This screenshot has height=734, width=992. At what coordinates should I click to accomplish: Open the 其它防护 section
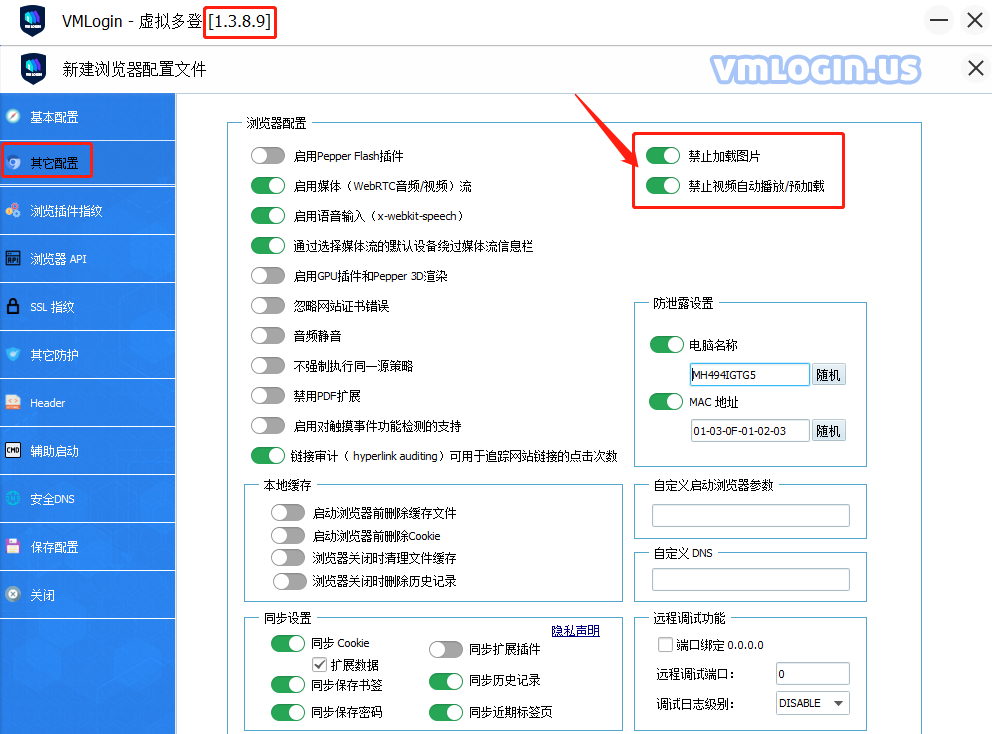pyautogui.click(x=87, y=355)
